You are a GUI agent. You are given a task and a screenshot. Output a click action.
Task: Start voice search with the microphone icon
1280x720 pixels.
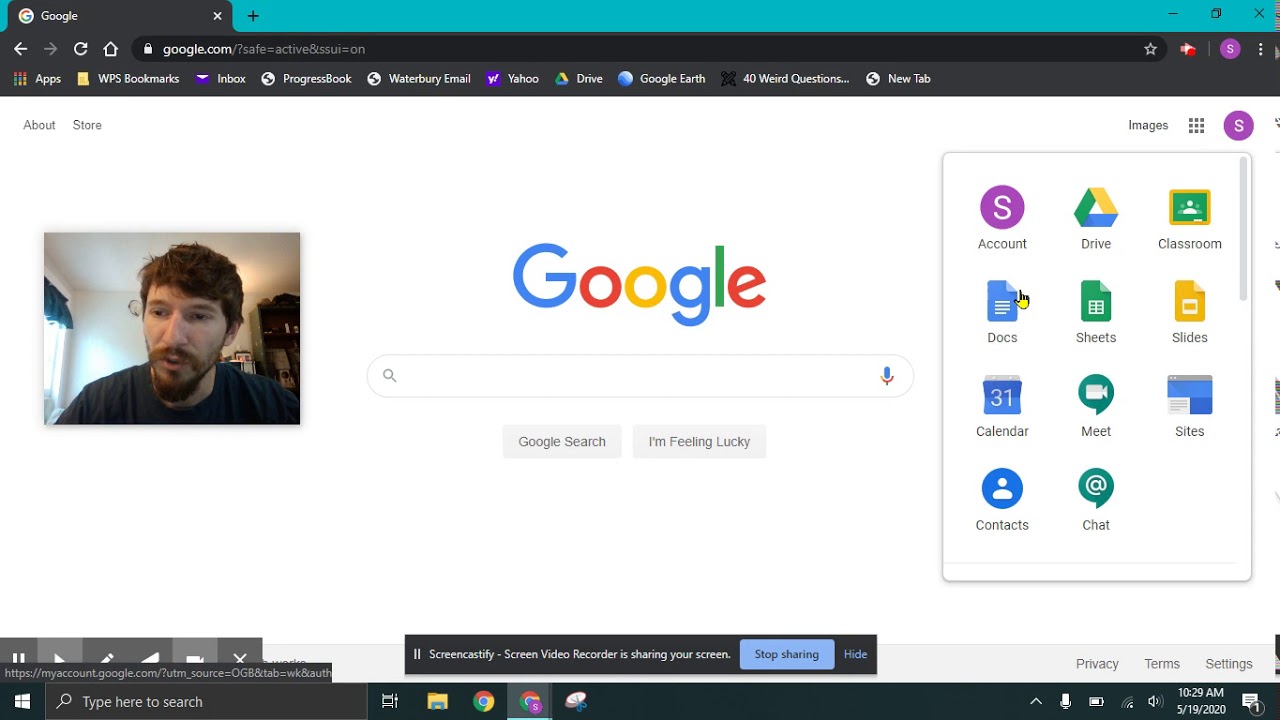coord(886,376)
